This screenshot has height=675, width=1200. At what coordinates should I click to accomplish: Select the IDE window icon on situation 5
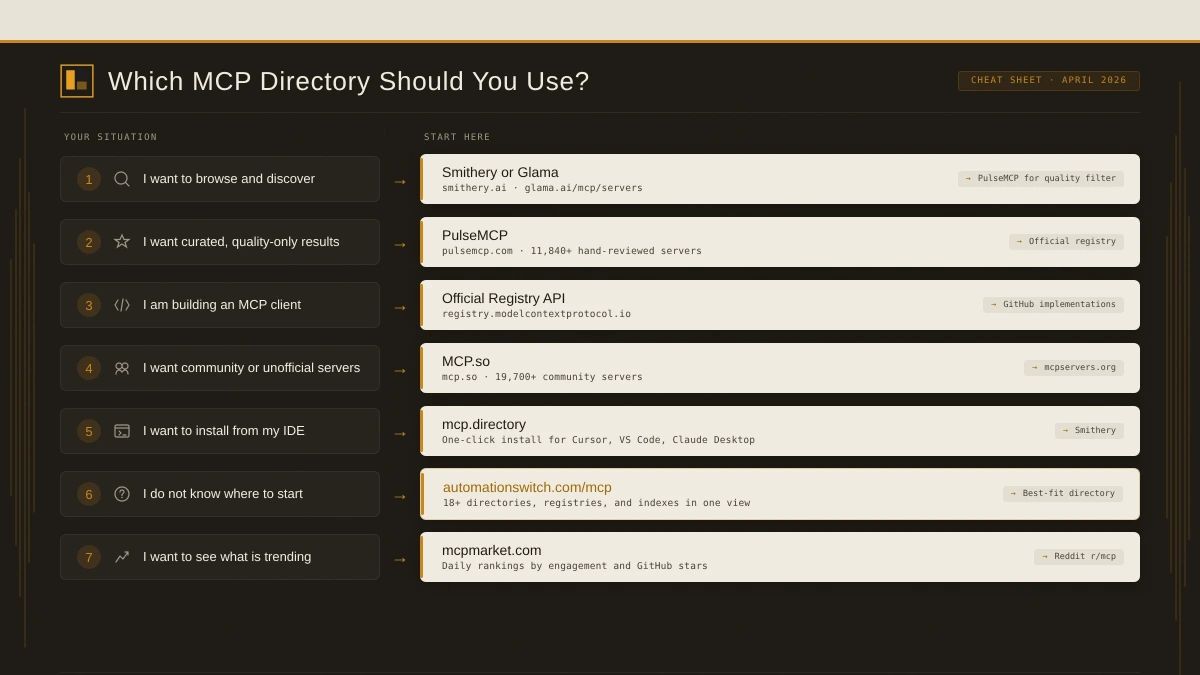(121, 430)
